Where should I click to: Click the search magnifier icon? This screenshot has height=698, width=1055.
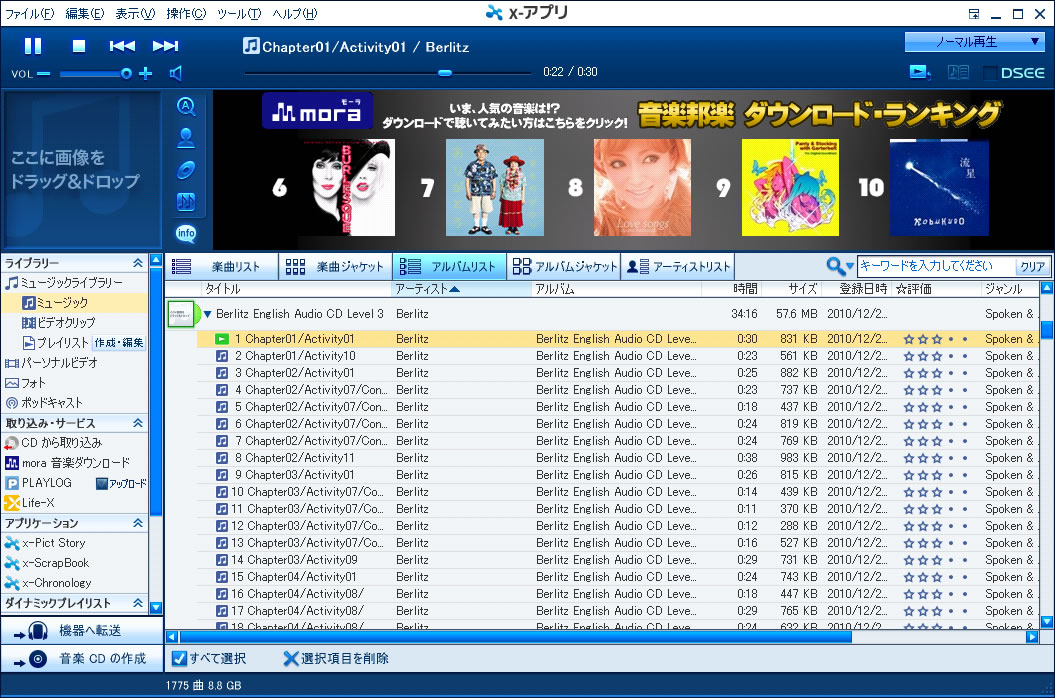(835, 266)
